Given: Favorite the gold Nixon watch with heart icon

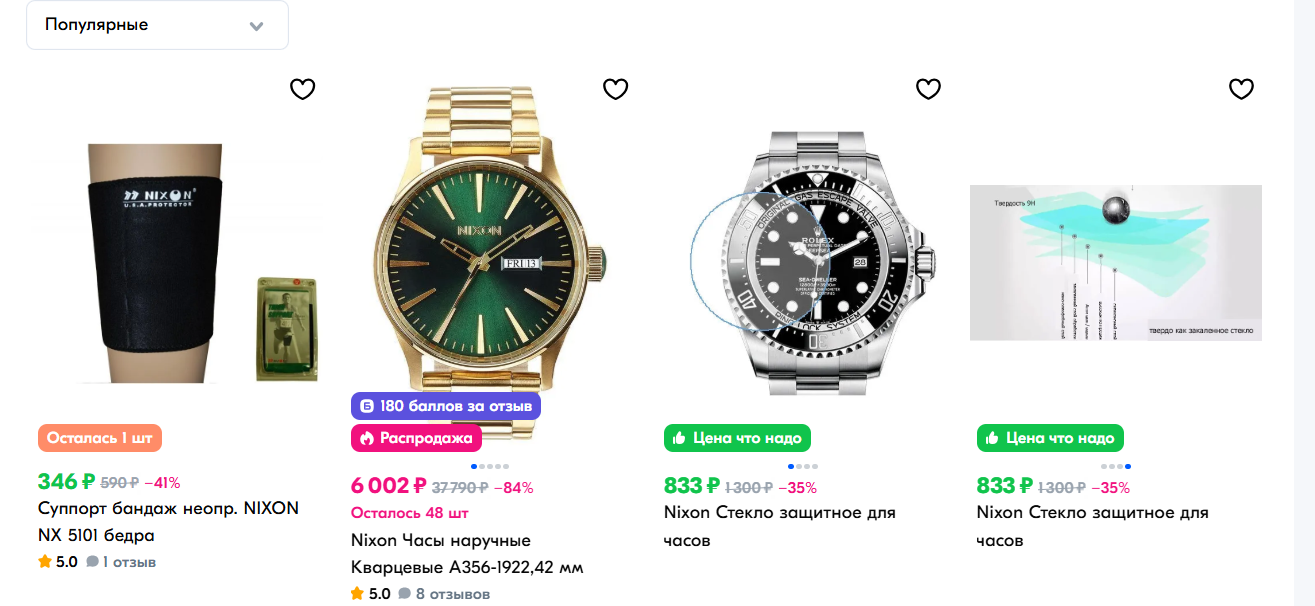Looking at the screenshot, I should (615, 89).
